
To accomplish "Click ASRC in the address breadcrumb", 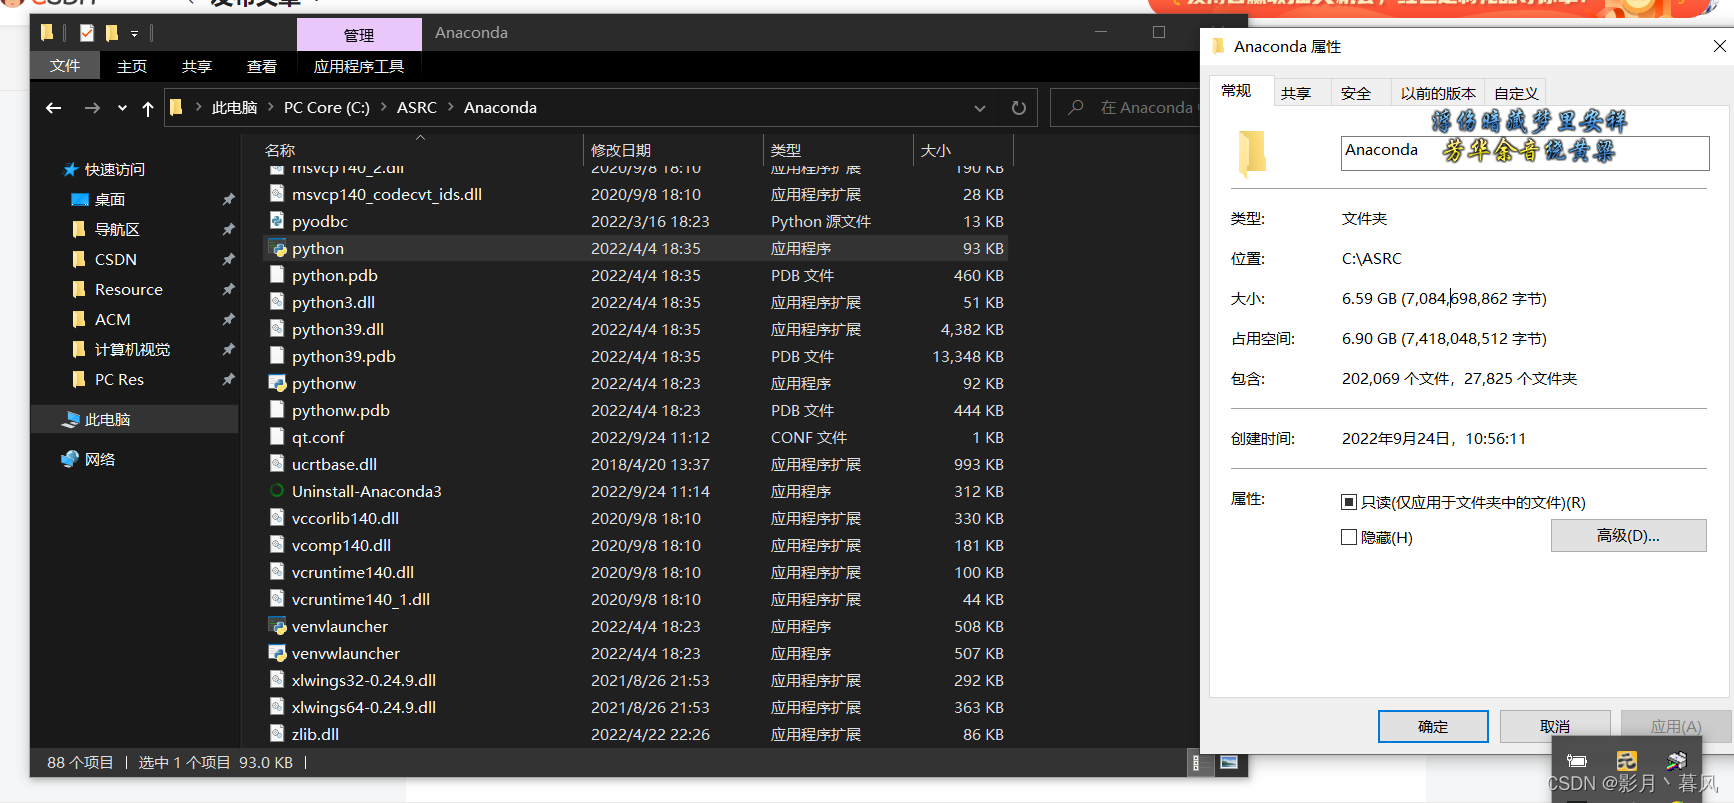I will pos(417,107).
